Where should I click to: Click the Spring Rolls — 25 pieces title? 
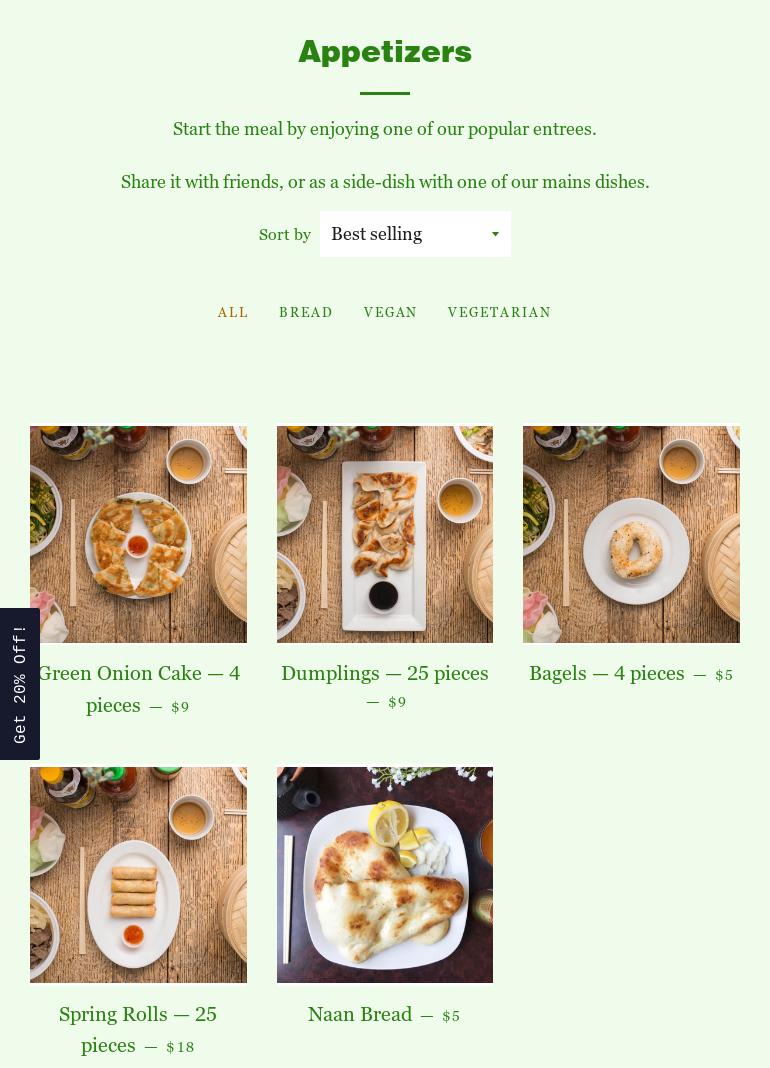pyautogui.click(x=138, y=1029)
